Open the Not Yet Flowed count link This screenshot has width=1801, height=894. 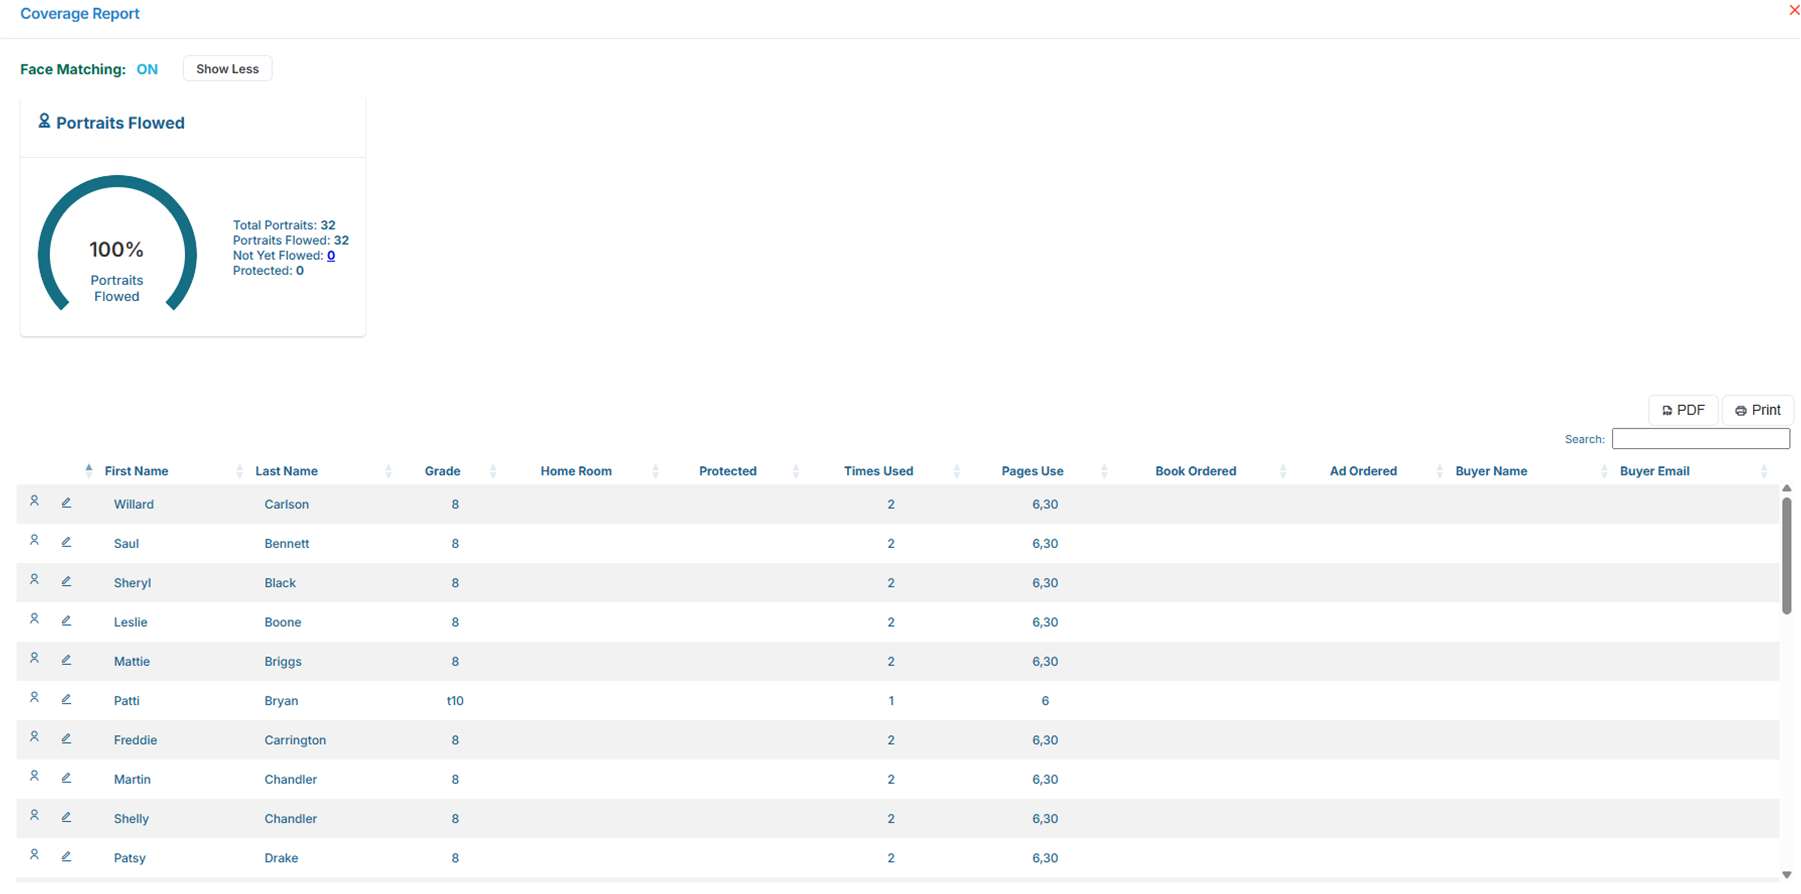click(x=331, y=255)
